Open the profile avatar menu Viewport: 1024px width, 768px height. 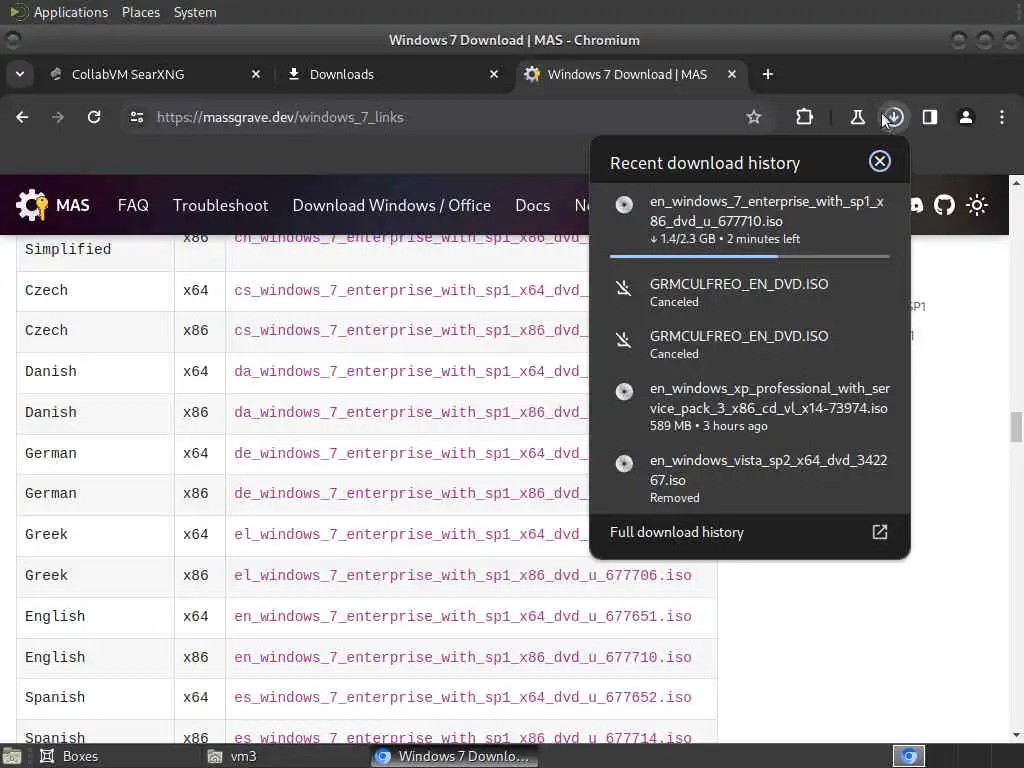(x=966, y=118)
